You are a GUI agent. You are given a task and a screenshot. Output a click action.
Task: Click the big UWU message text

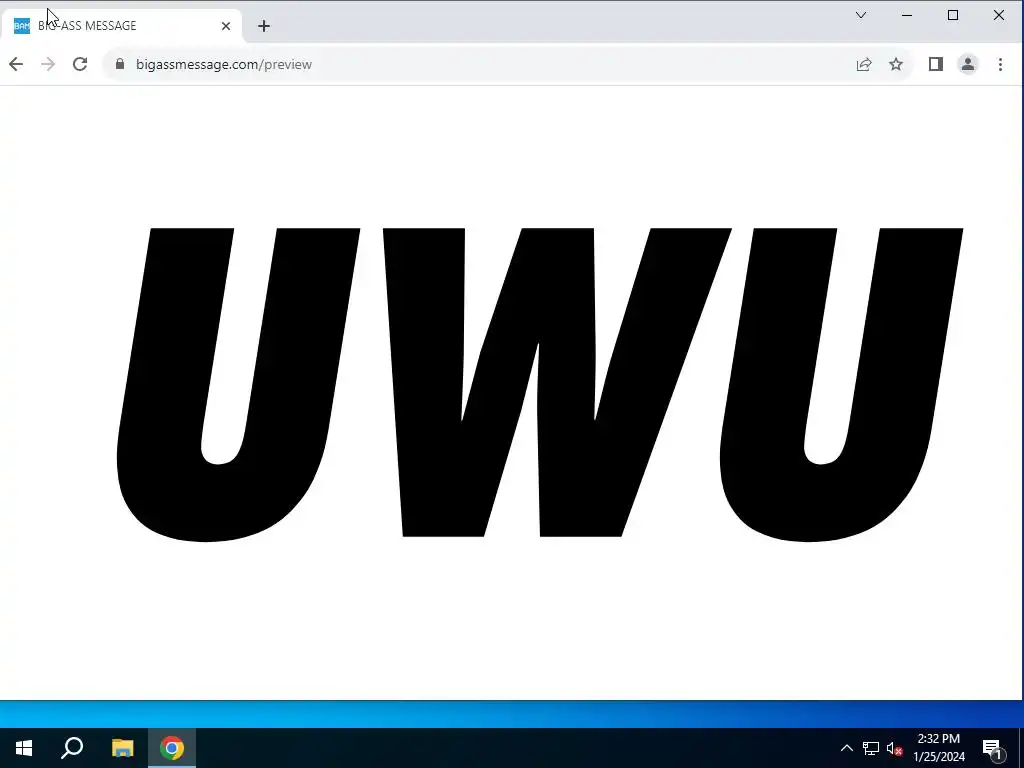click(x=539, y=385)
